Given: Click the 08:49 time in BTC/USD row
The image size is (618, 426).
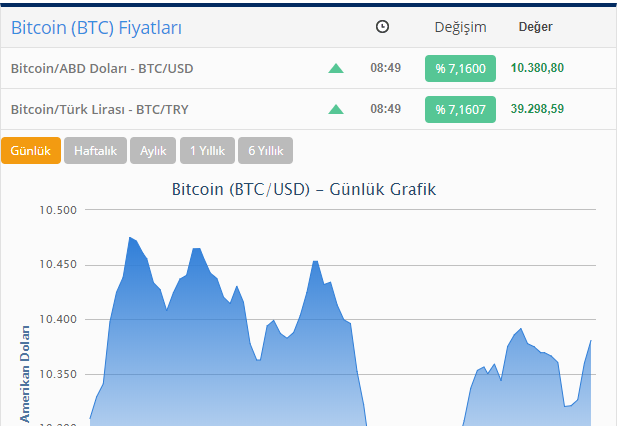Looking at the screenshot, I should click(x=385, y=68).
